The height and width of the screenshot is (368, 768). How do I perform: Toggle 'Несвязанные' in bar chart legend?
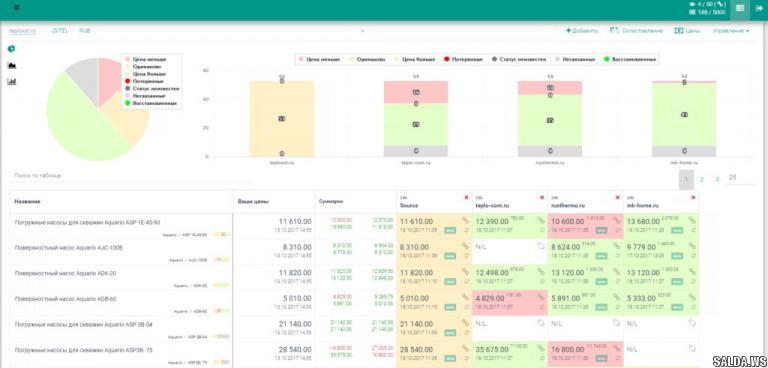coord(576,59)
